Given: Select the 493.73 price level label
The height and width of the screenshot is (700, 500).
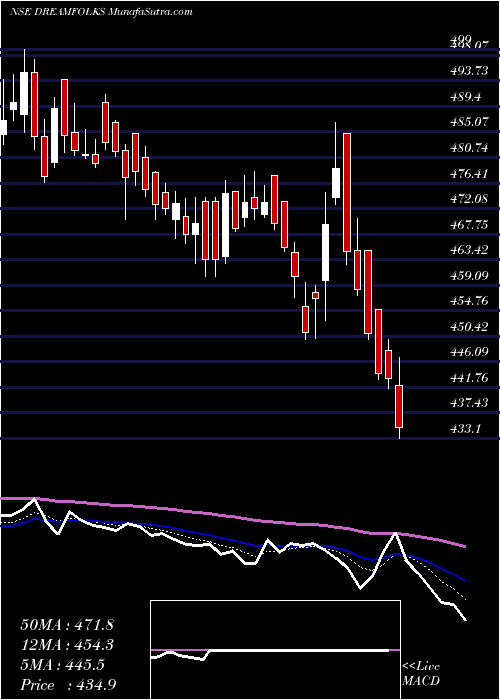Looking at the screenshot, I should [x=468, y=71].
